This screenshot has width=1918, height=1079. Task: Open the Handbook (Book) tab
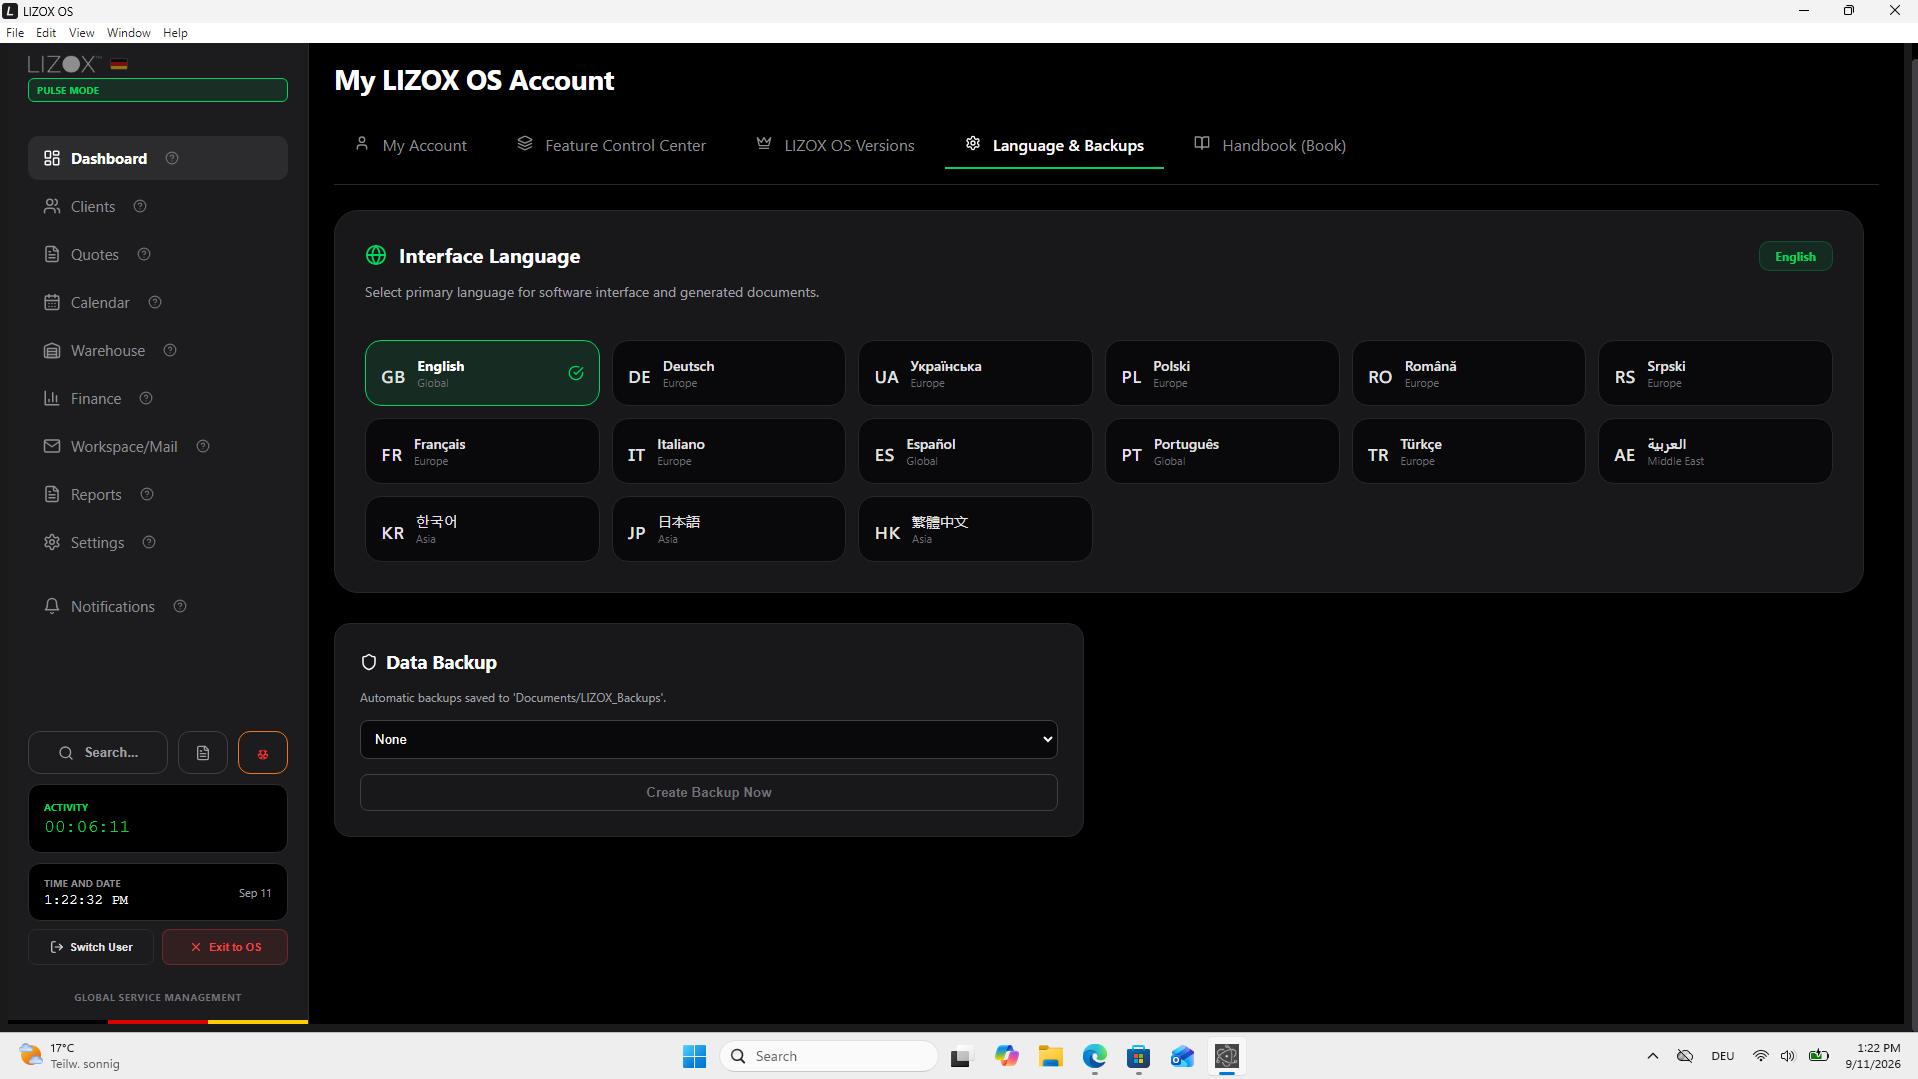(1270, 145)
